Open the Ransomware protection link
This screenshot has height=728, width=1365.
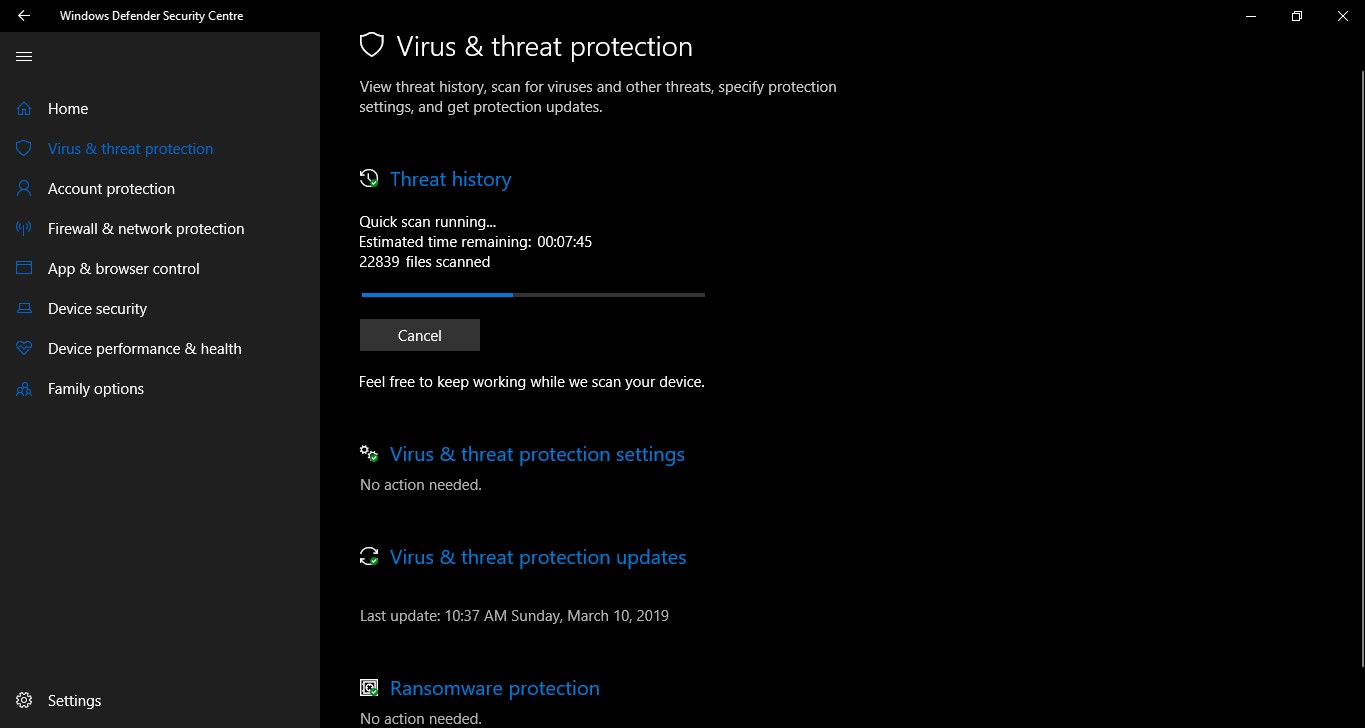(x=494, y=689)
